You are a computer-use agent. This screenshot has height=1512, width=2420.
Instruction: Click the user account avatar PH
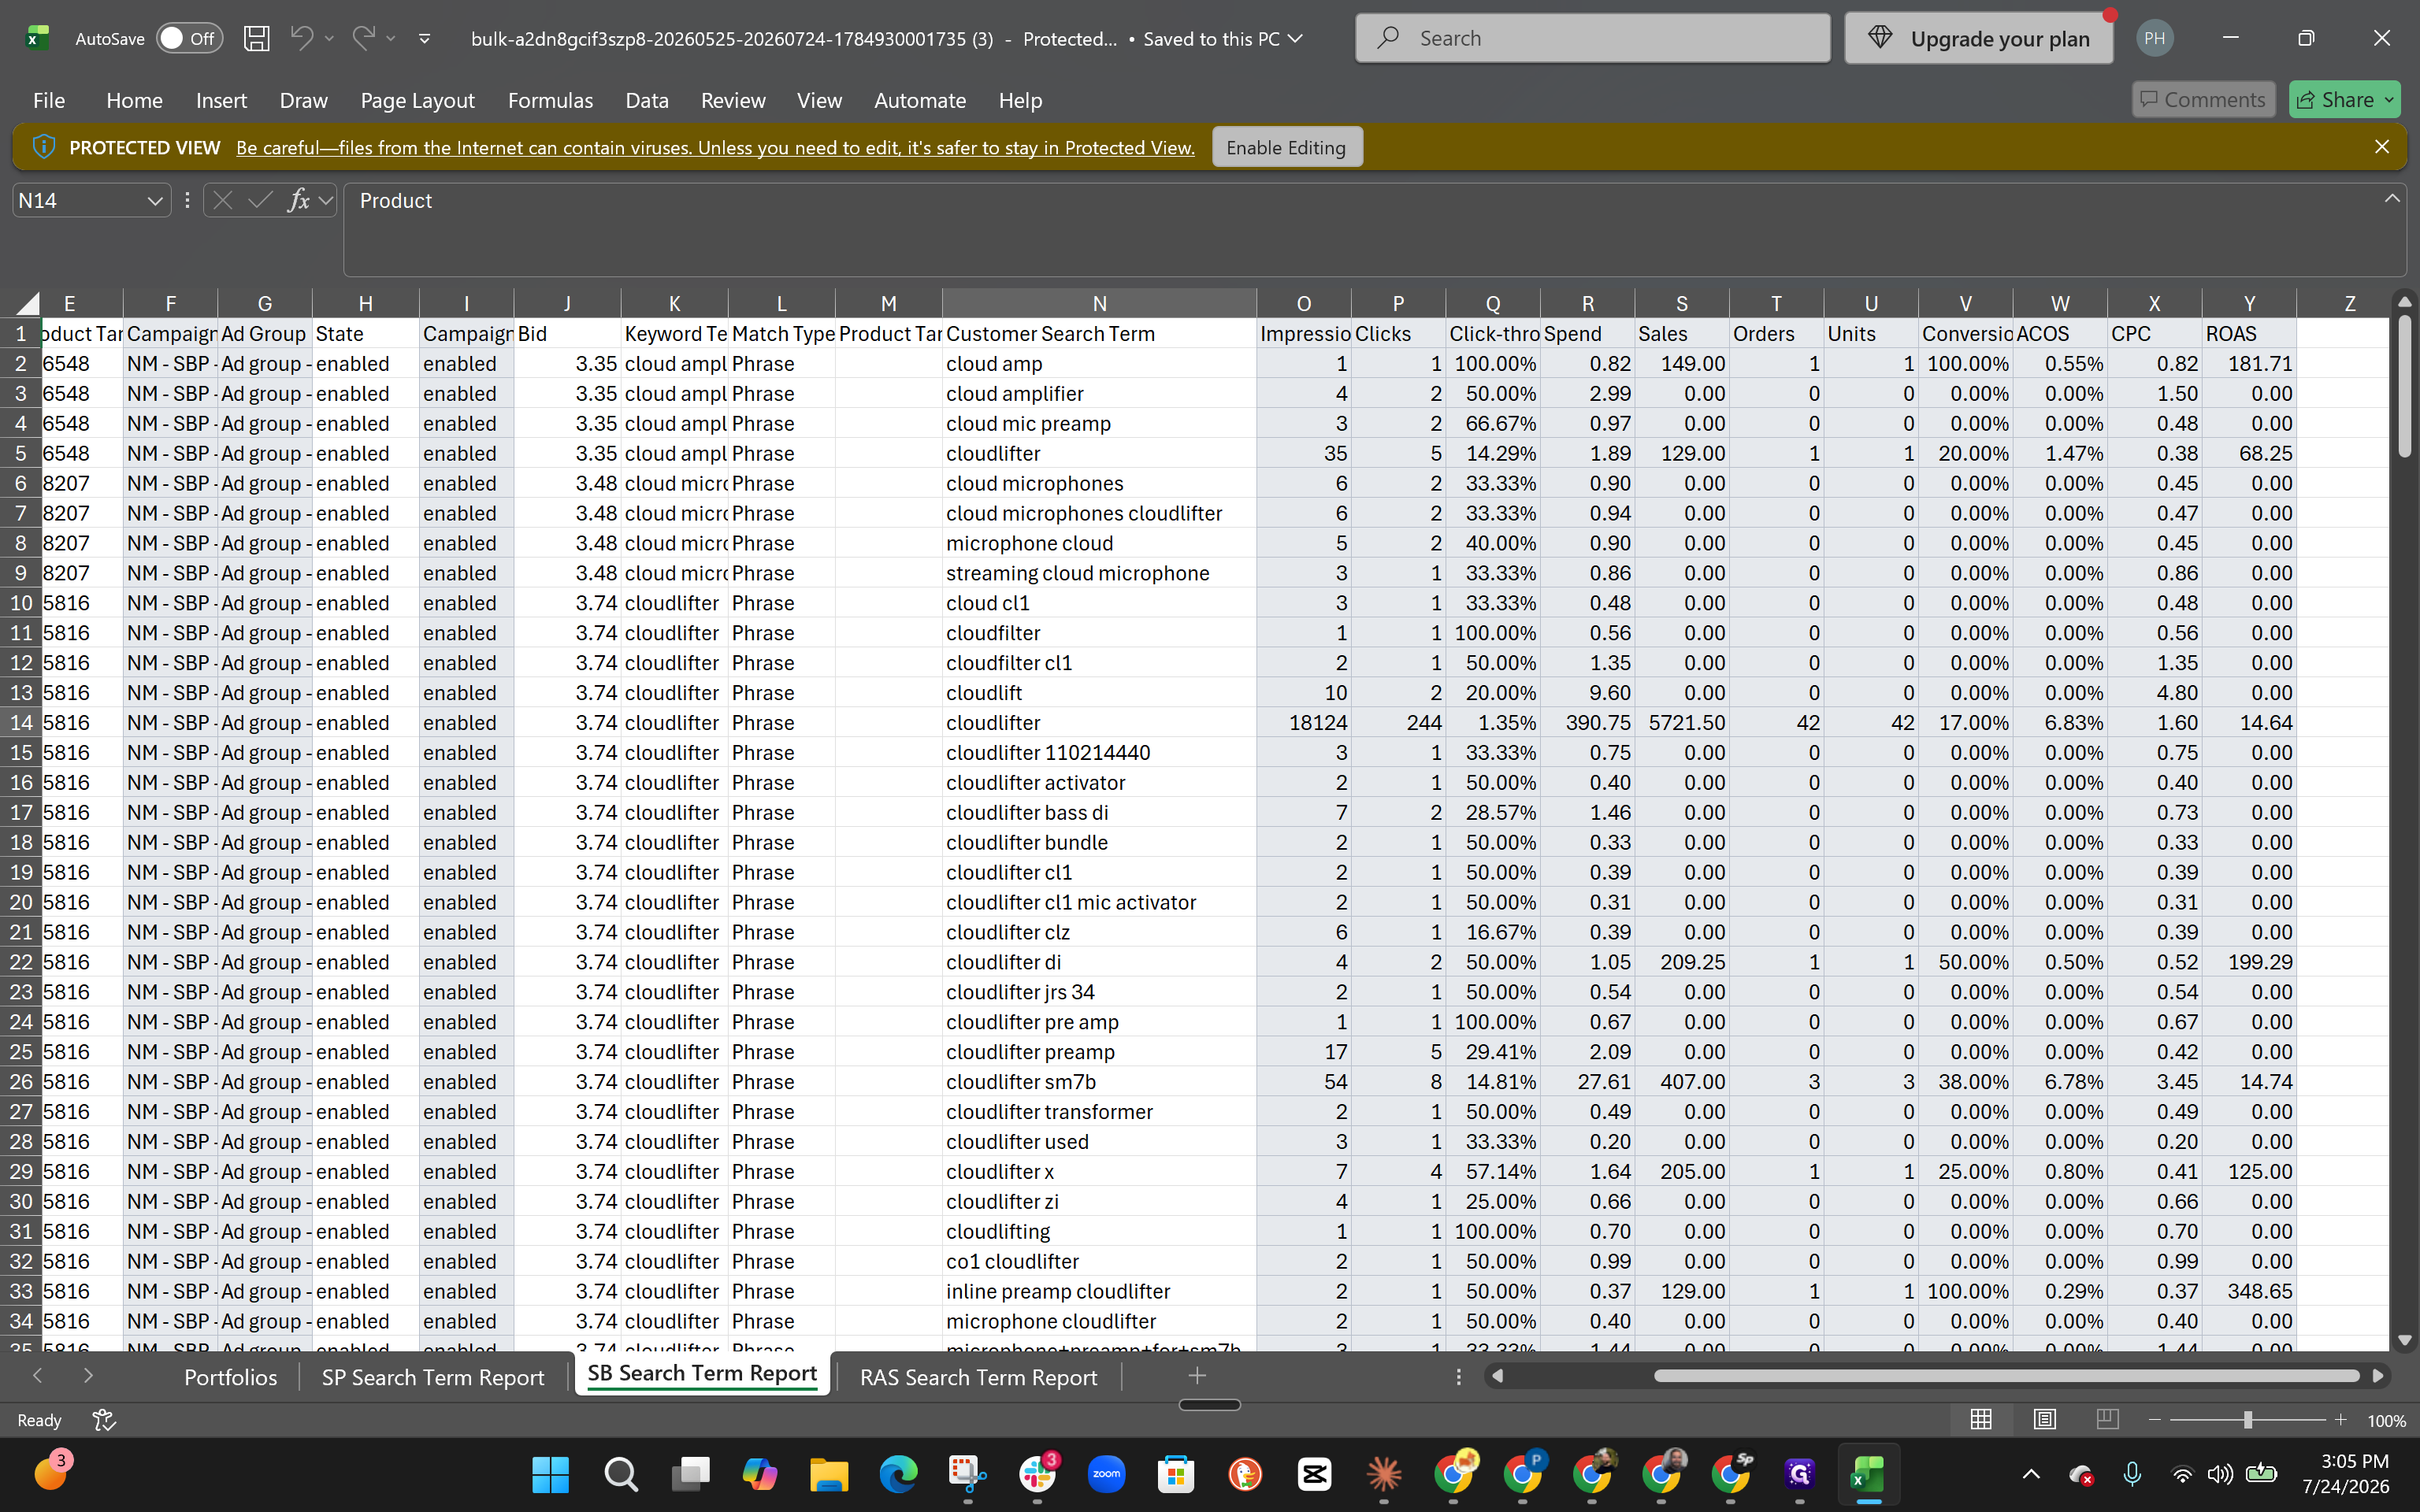point(2154,39)
